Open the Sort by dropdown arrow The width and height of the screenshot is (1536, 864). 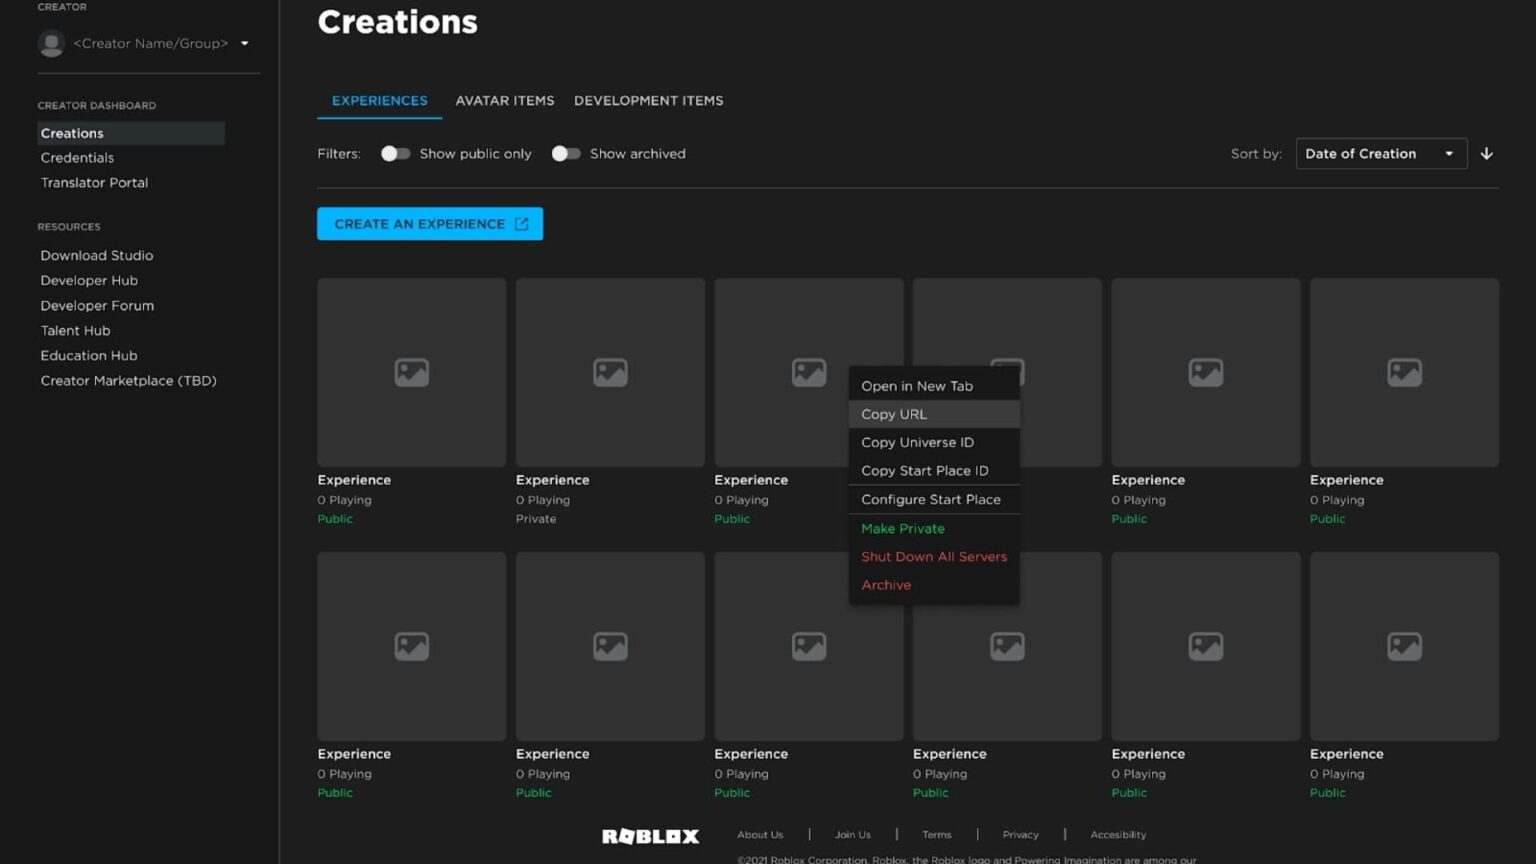coord(1449,153)
